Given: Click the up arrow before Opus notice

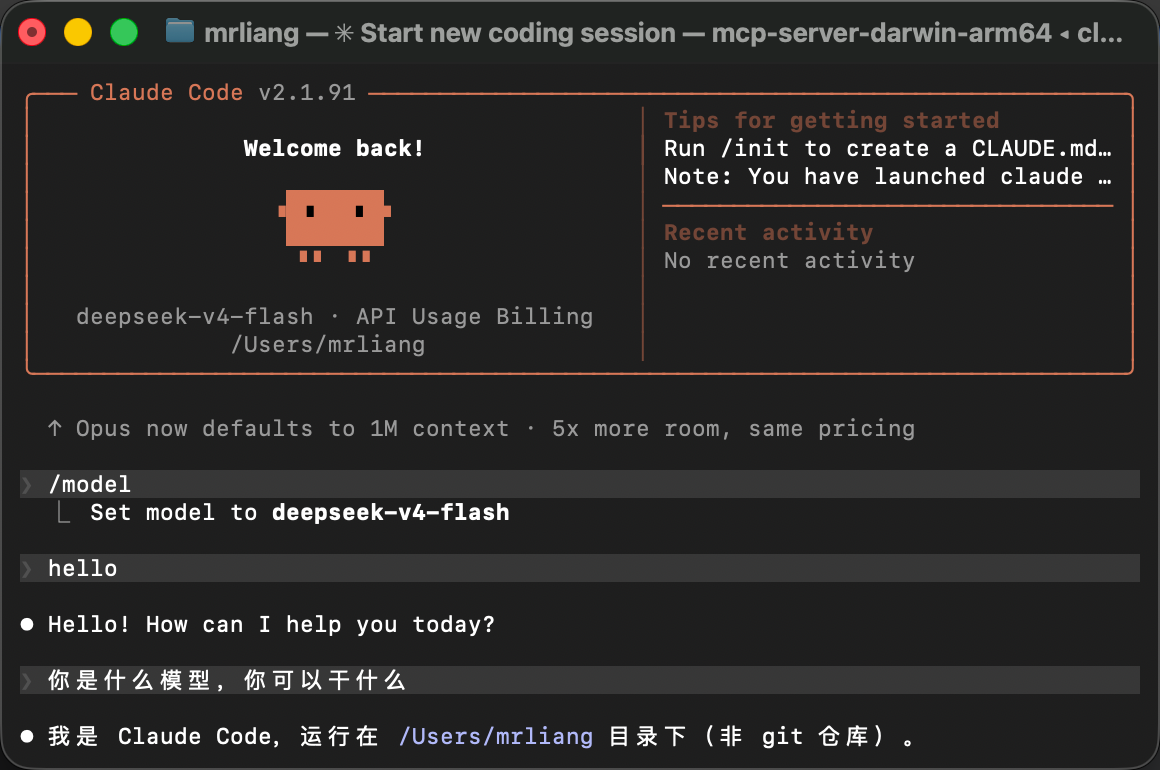Looking at the screenshot, I should pos(55,428).
